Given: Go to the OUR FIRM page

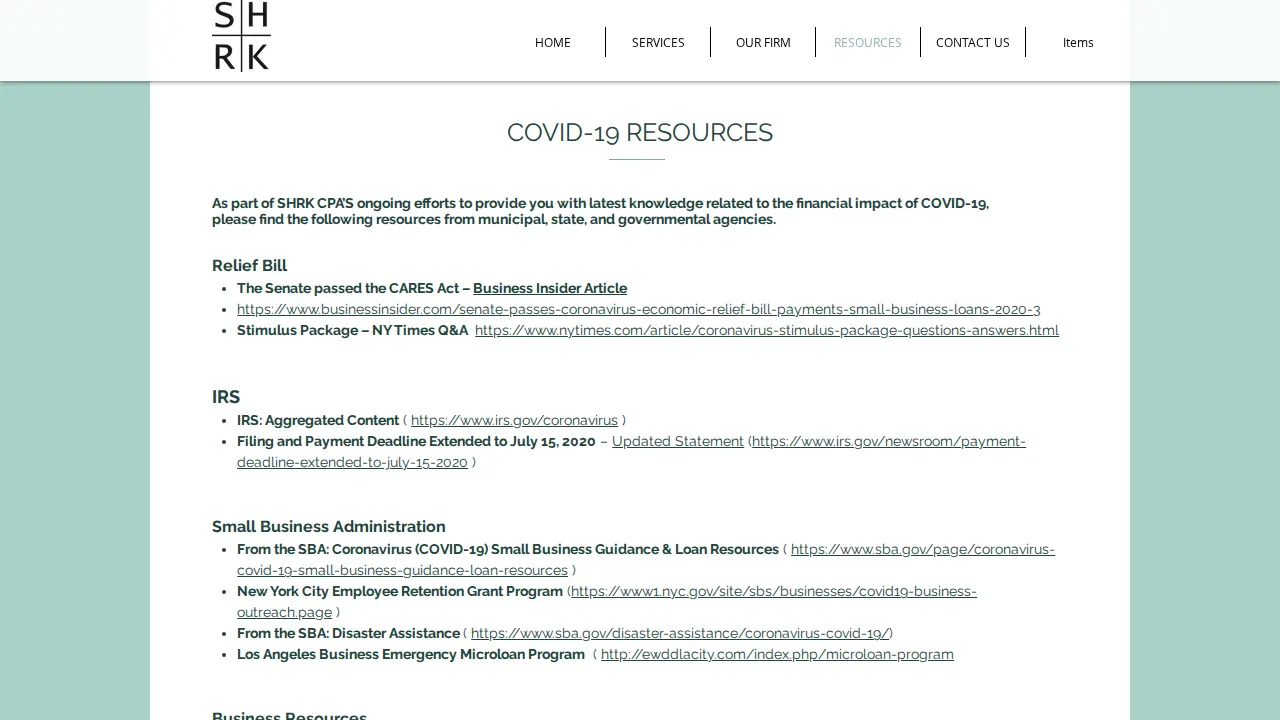Looking at the screenshot, I should 763,42.
